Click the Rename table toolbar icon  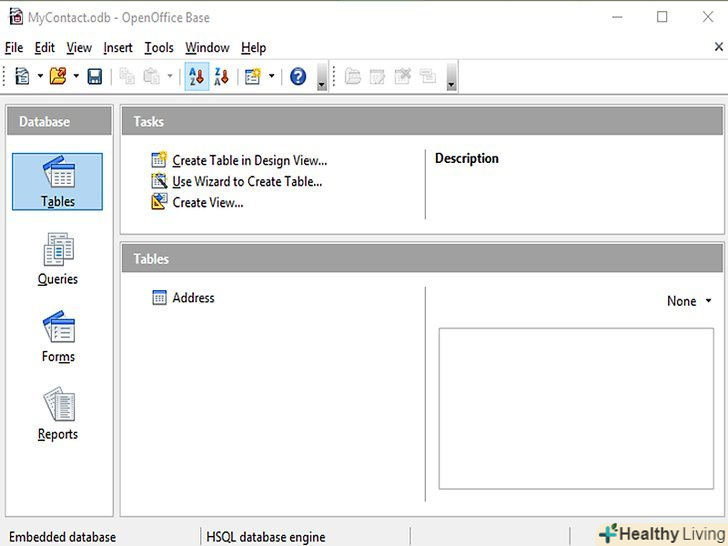pyautogui.click(x=428, y=76)
